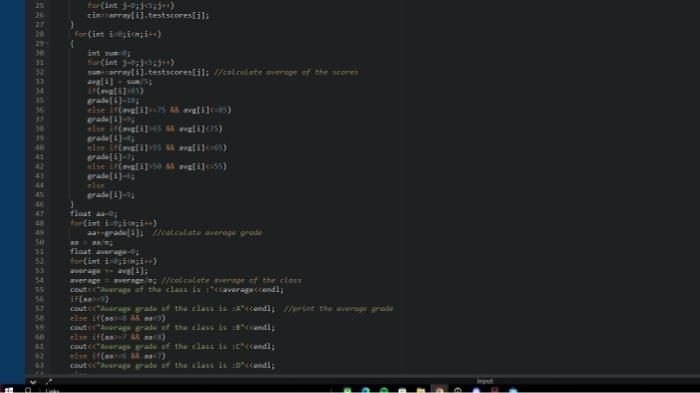Click the comment '//calculate average of the scores'
This screenshot has width=700, height=393.
(x=286, y=72)
